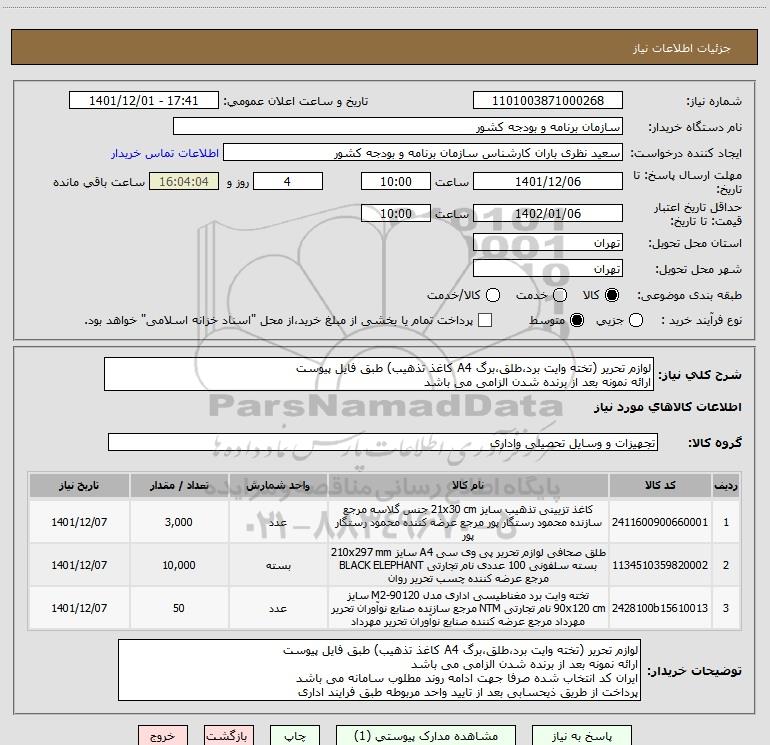This screenshot has height=745, width=770.
Task: Click the delivery city field تهران
Action: 548,268
